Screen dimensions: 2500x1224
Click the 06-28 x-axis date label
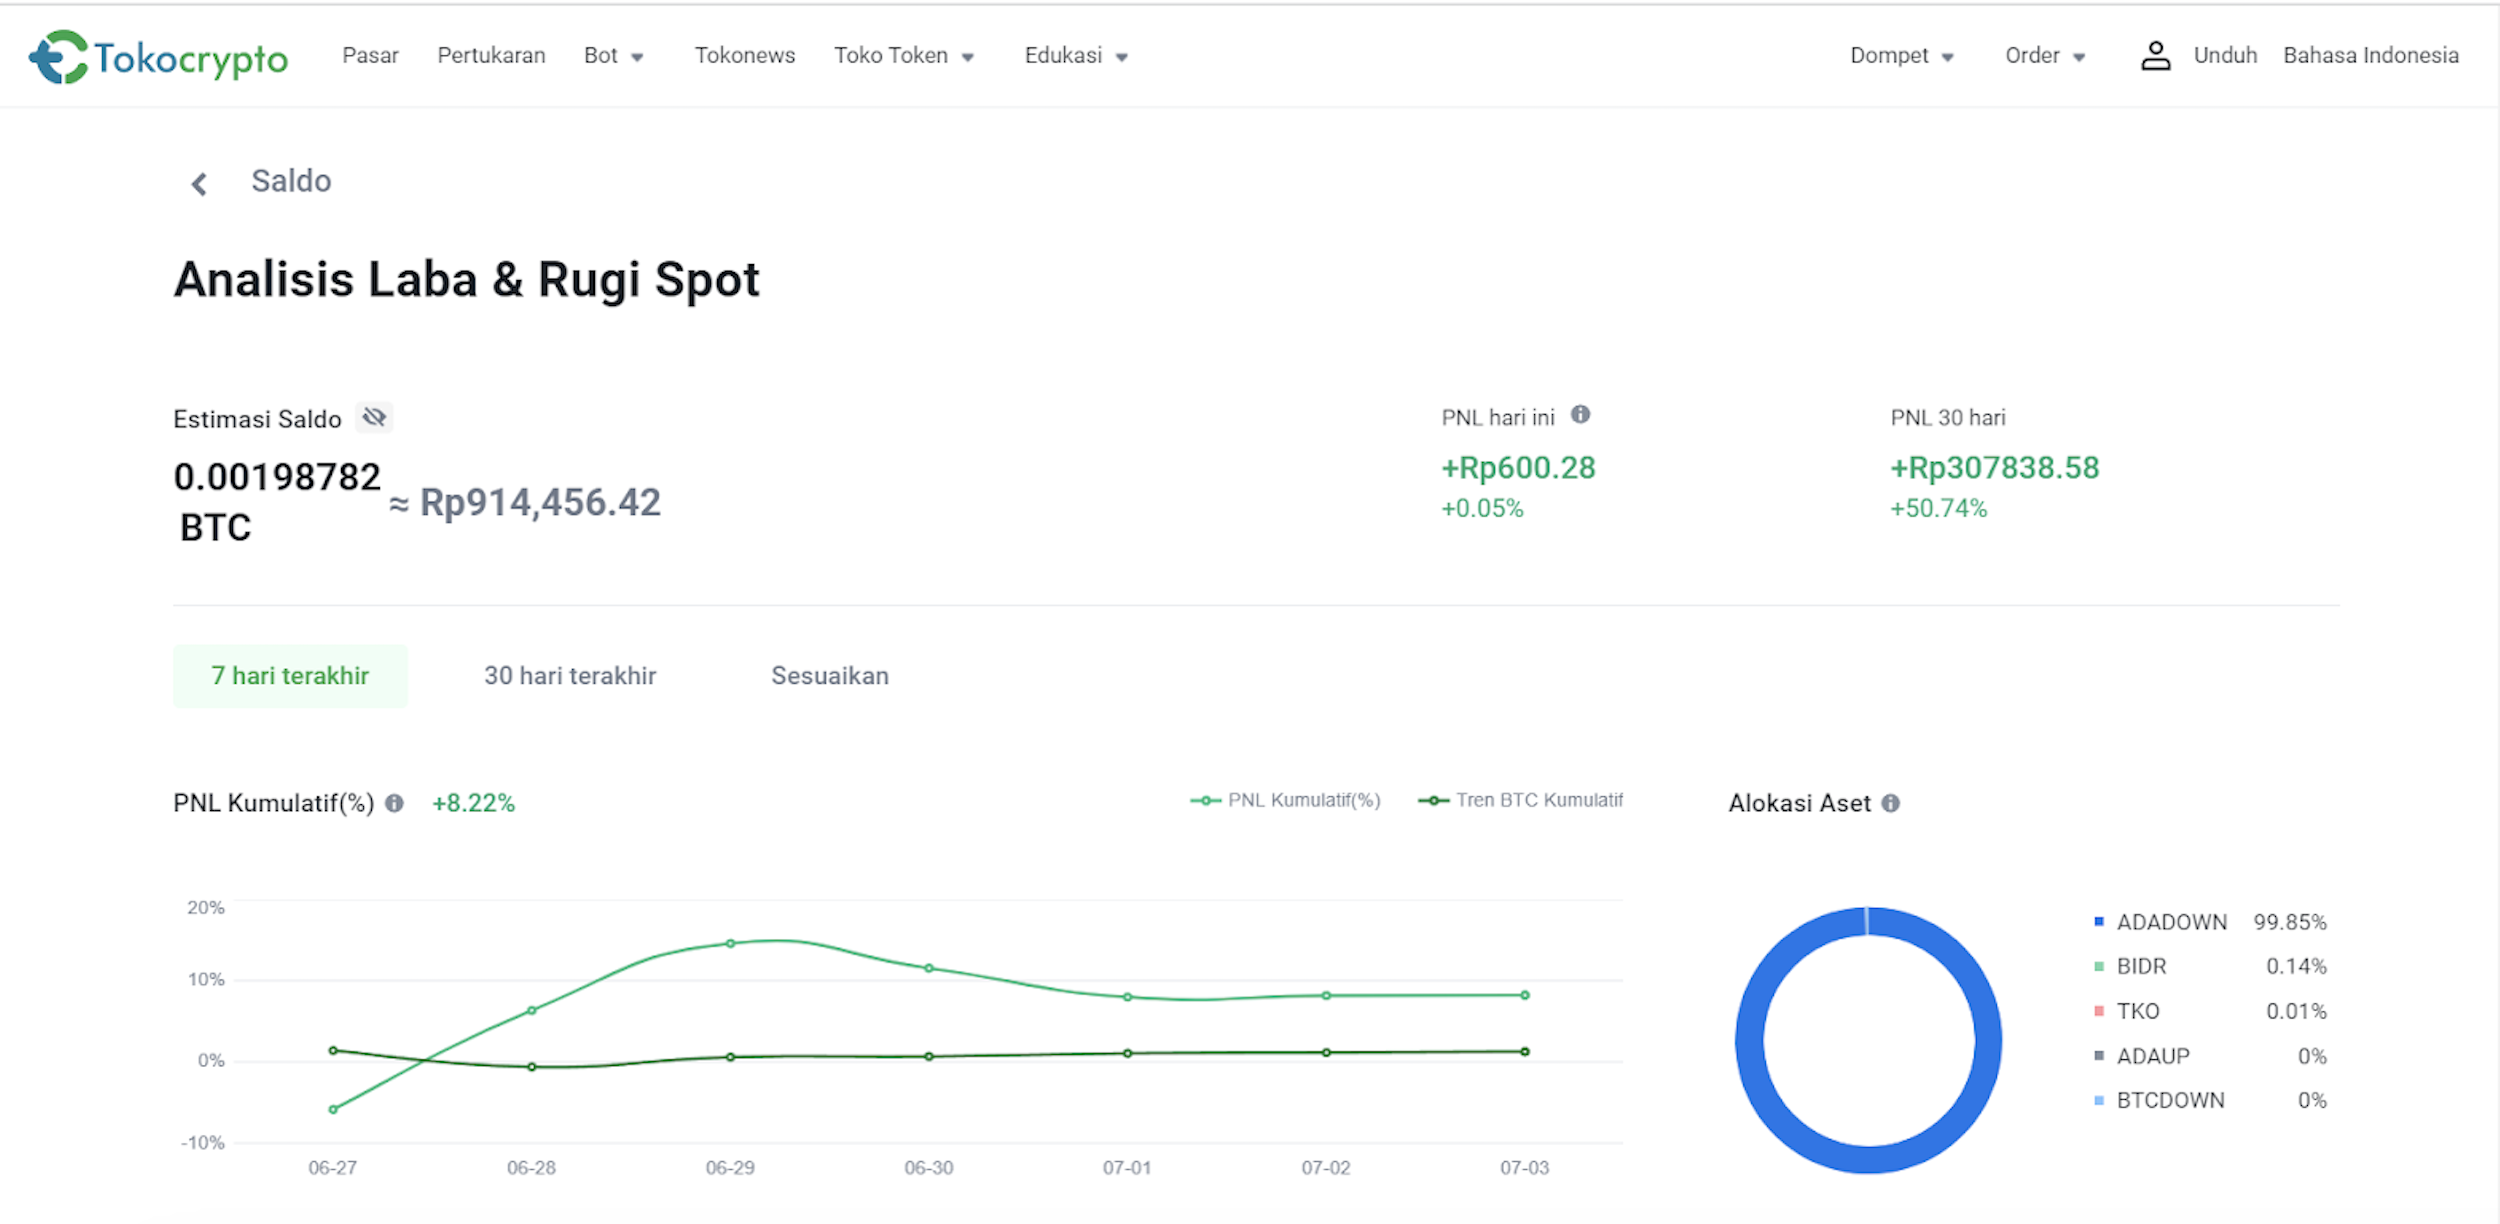pyautogui.click(x=531, y=1168)
